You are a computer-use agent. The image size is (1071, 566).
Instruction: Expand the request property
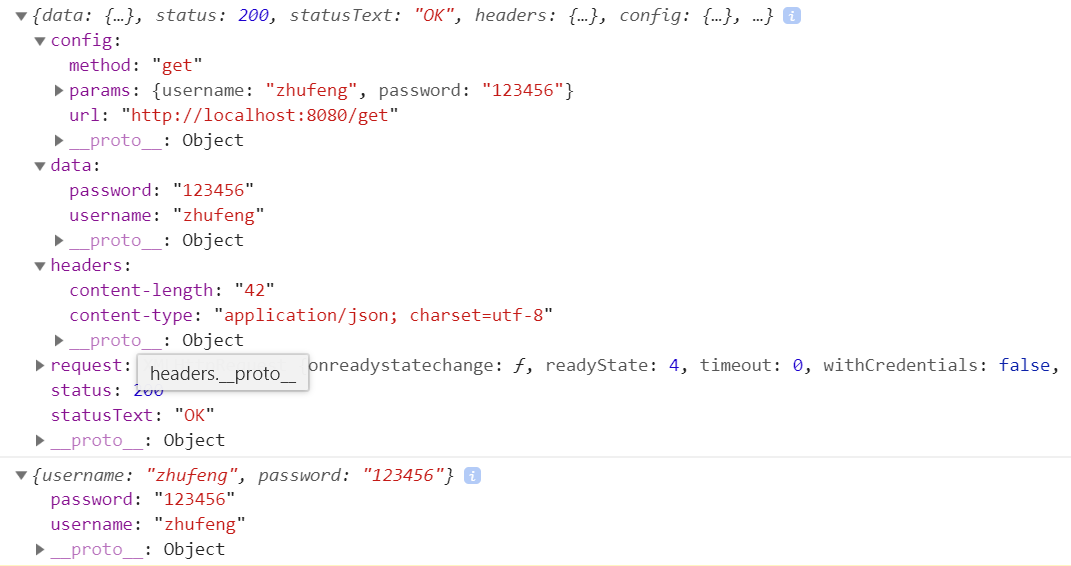(x=40, y=366)
